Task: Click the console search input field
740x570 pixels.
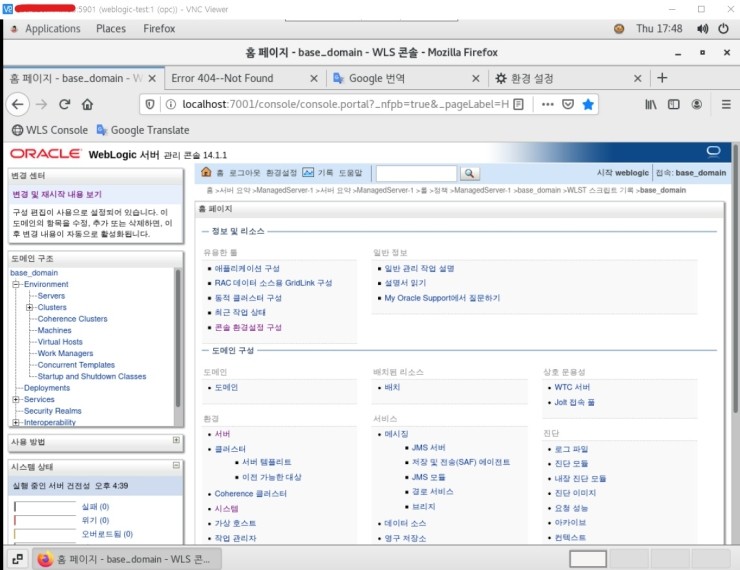Action: (x=416, y=173)
